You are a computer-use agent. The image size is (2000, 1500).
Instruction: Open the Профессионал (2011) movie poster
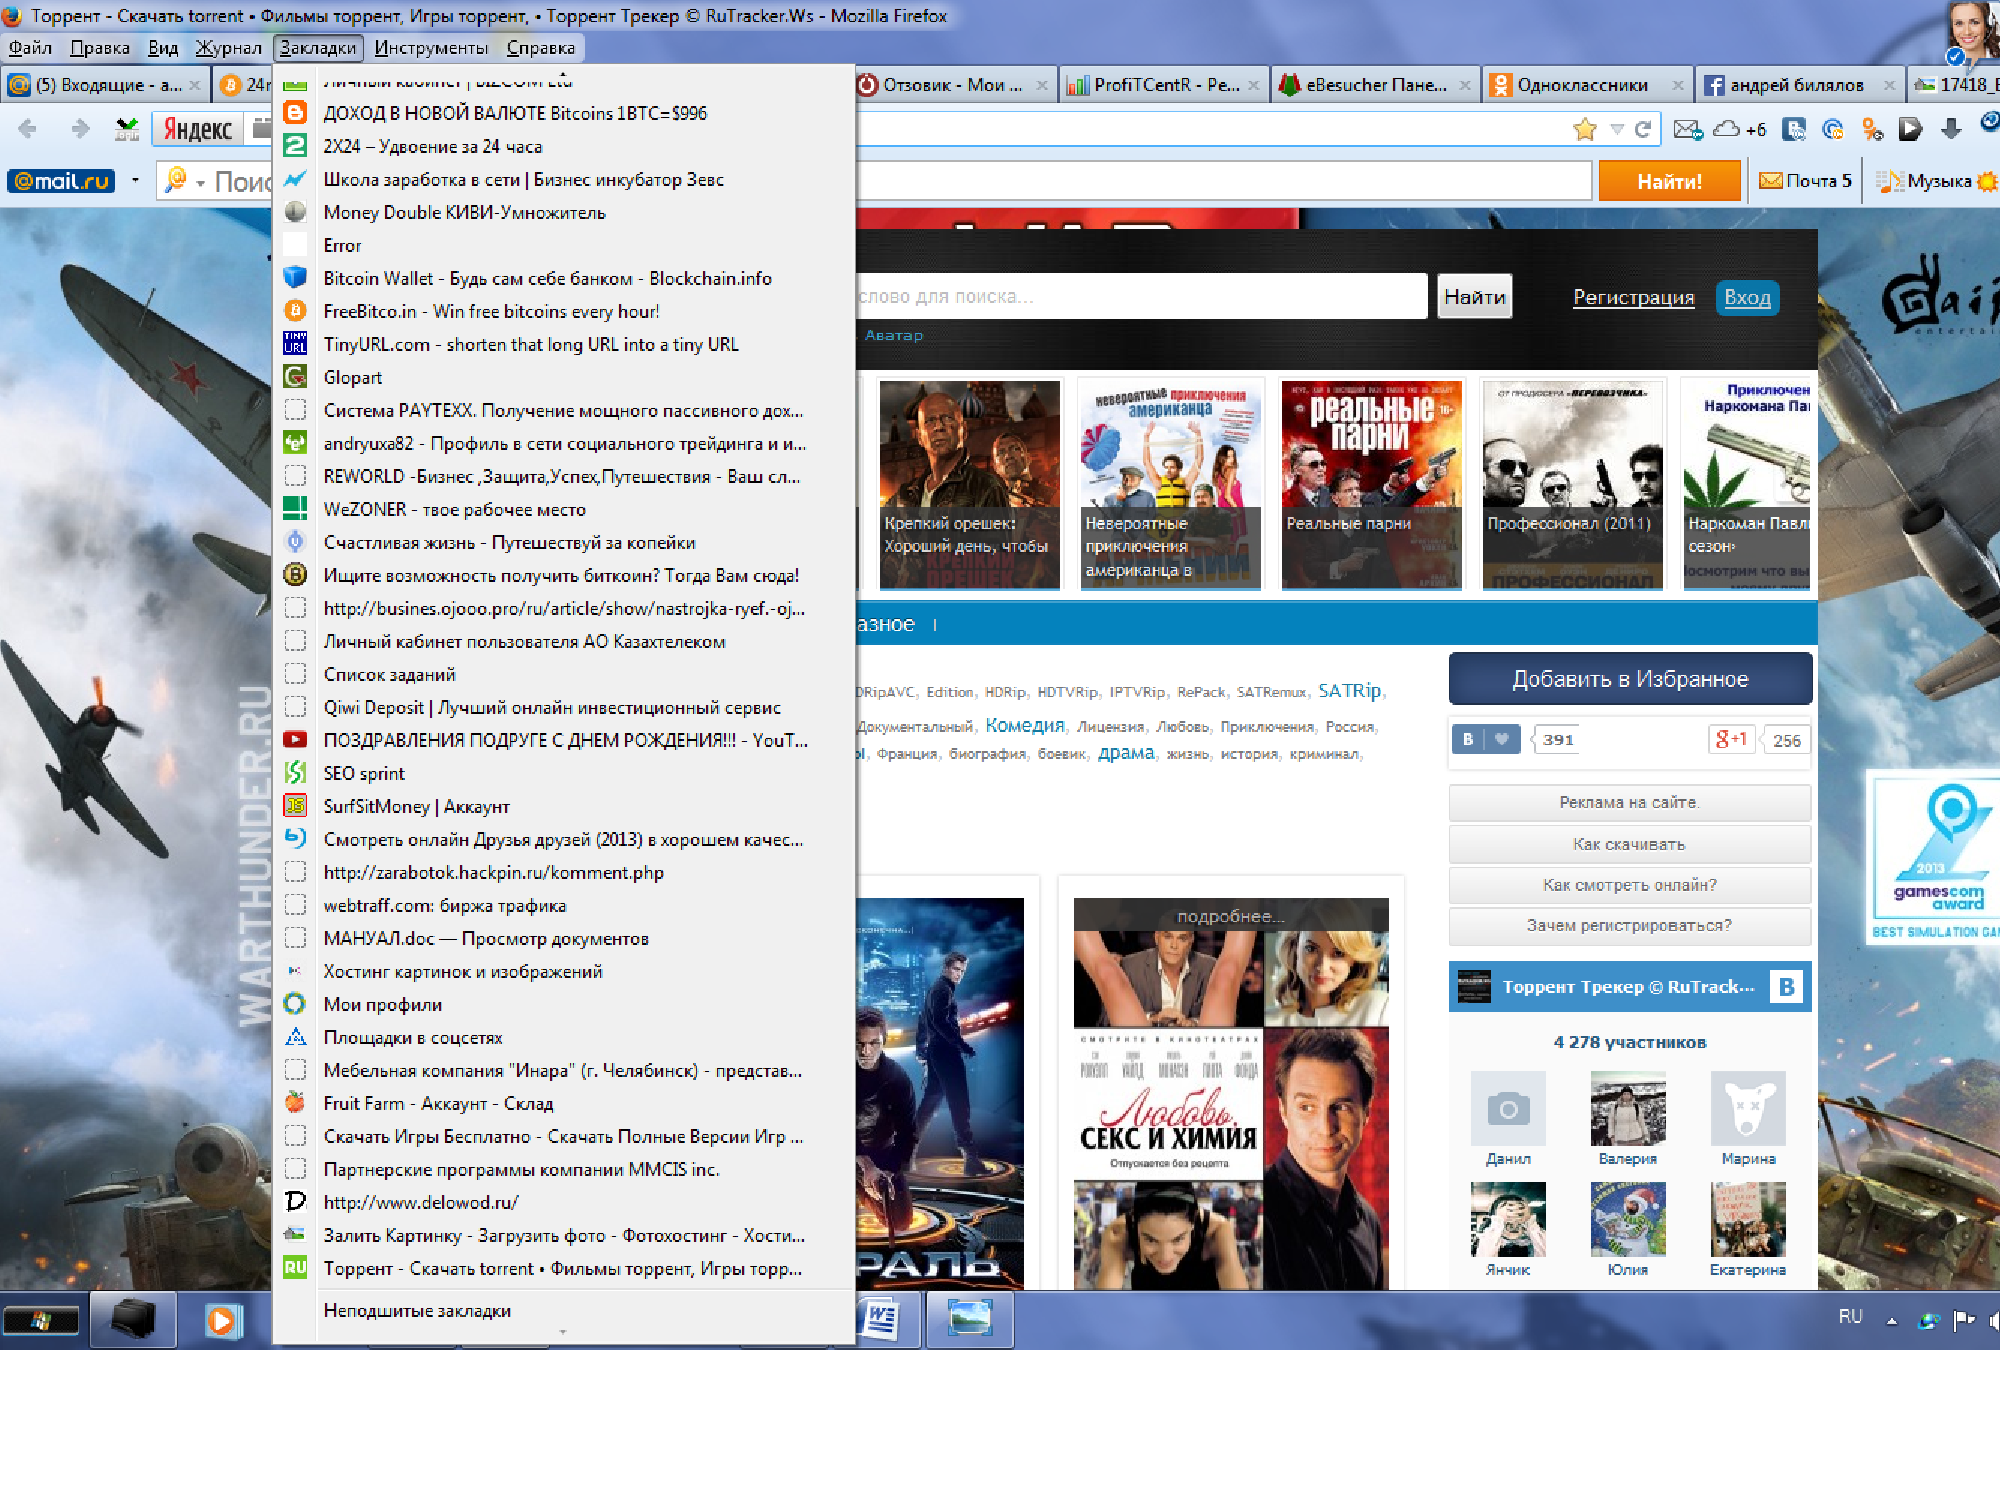[1572, 485]
